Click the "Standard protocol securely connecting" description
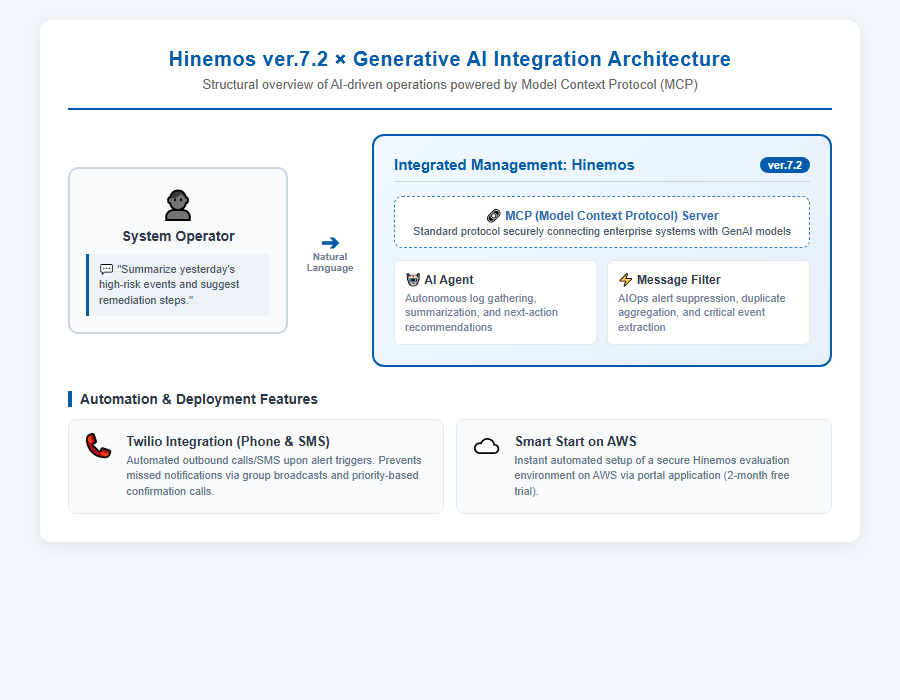The height and width of the screenshot is (700, 900). [602, 231]
